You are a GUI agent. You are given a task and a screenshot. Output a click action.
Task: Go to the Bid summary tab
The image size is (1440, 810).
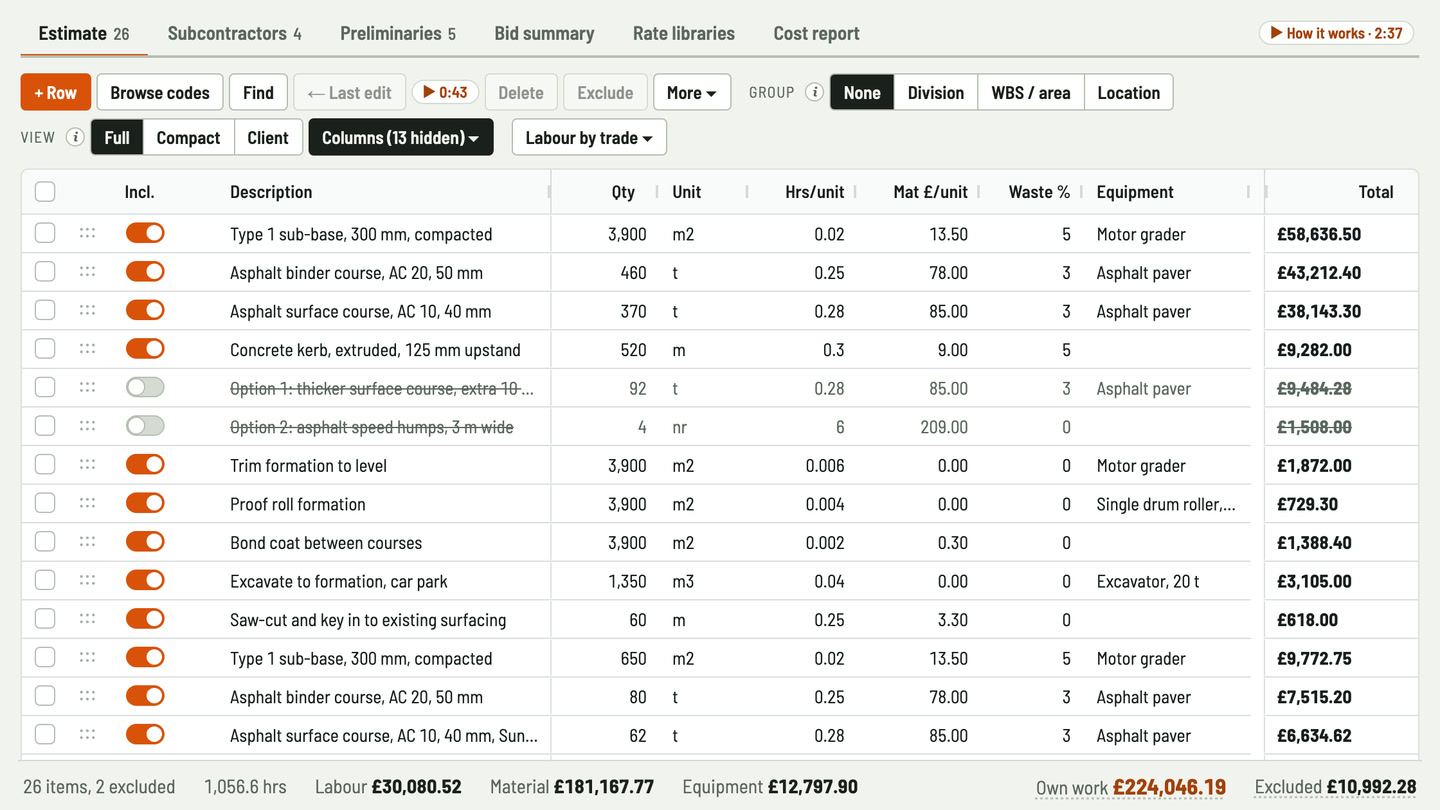coord(544,33)
